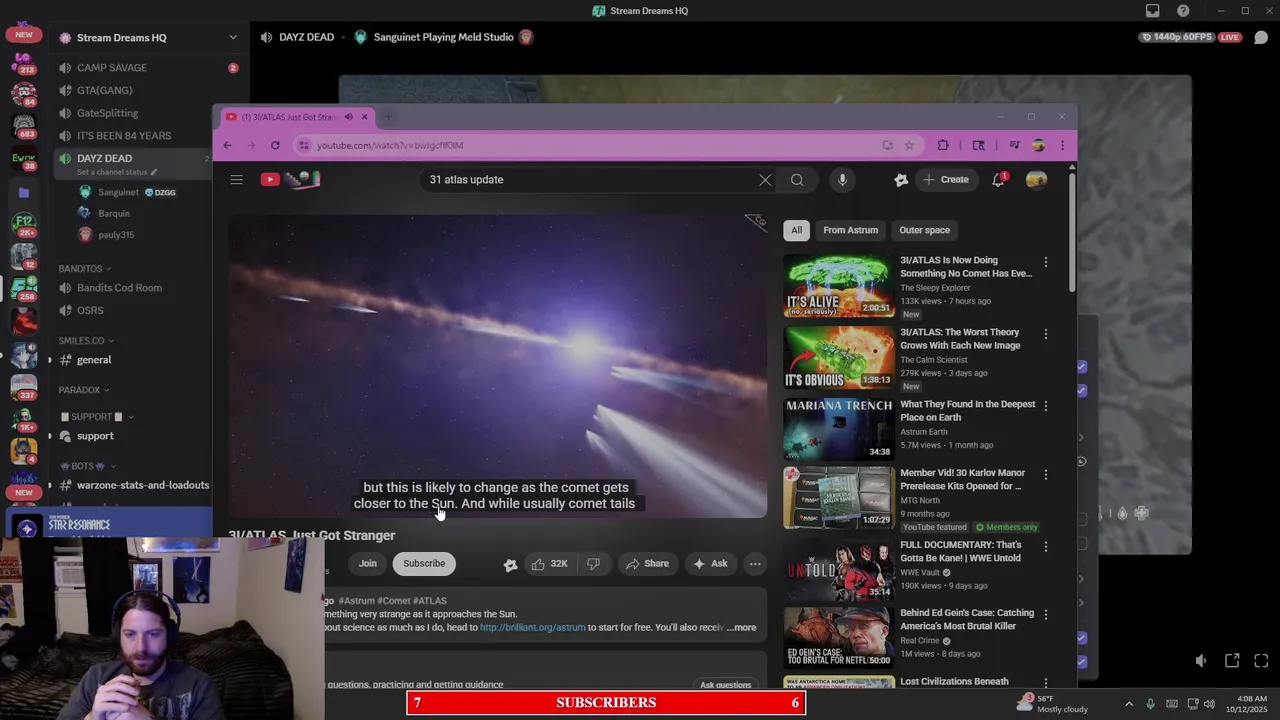Image resolution: width=1280 pixels, height=720 pixels.
Task: Open the Discord help question-mark icon
Action: (x=1183, y=11)
